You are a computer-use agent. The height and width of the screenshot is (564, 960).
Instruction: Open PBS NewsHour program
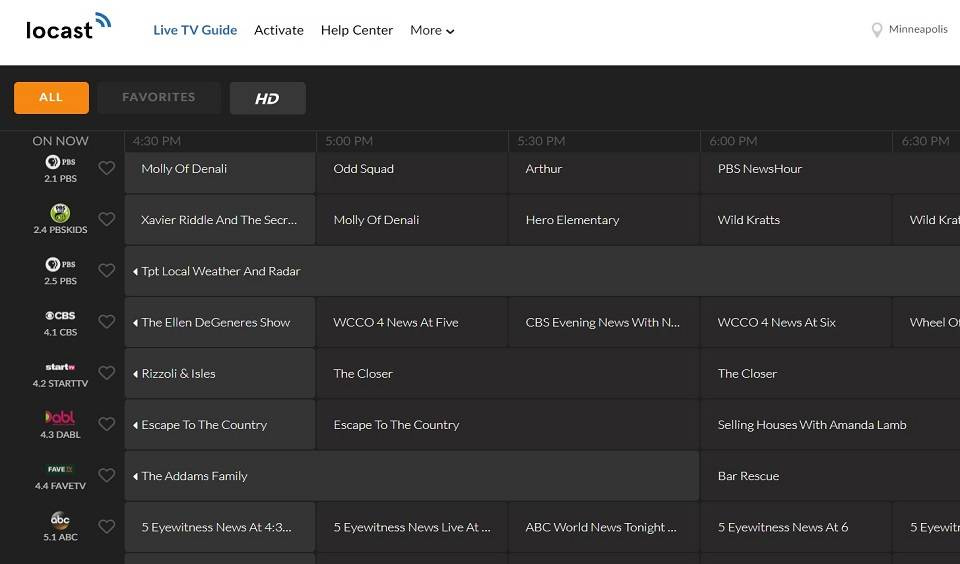[x=831, y=173]
